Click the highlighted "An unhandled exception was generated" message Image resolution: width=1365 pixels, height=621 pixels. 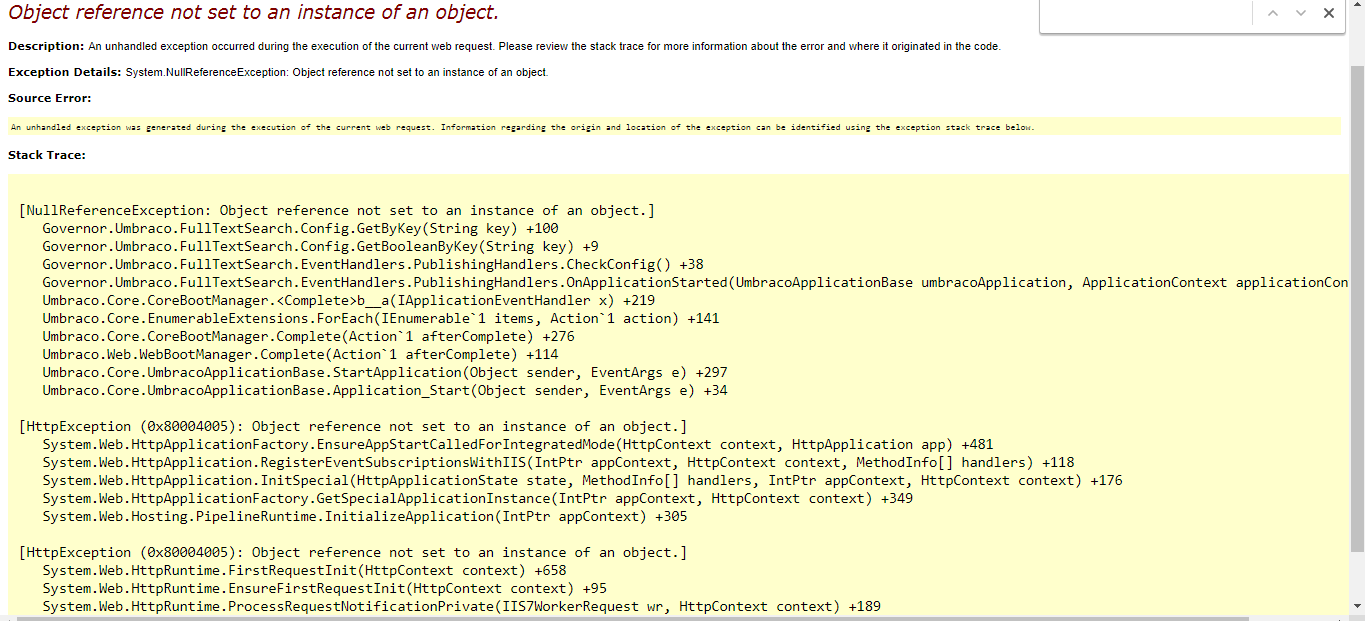coord(522,127)
